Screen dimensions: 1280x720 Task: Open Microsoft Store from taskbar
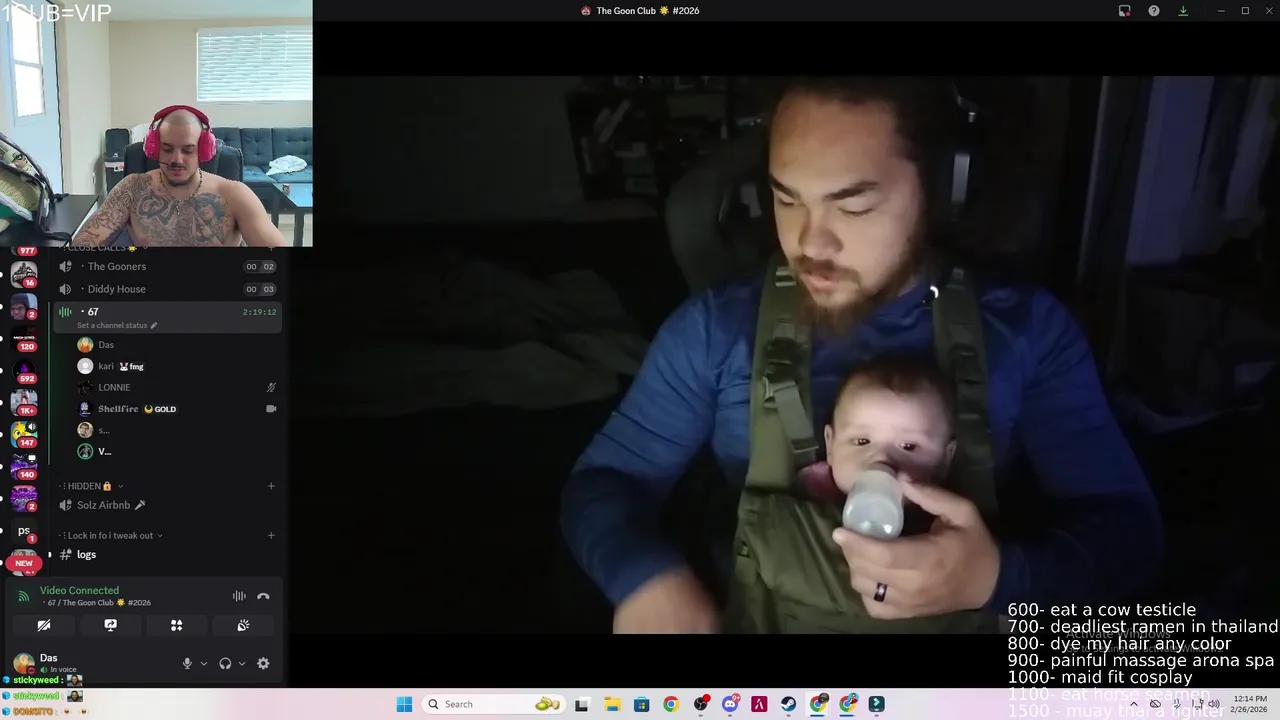click(641, 704)
